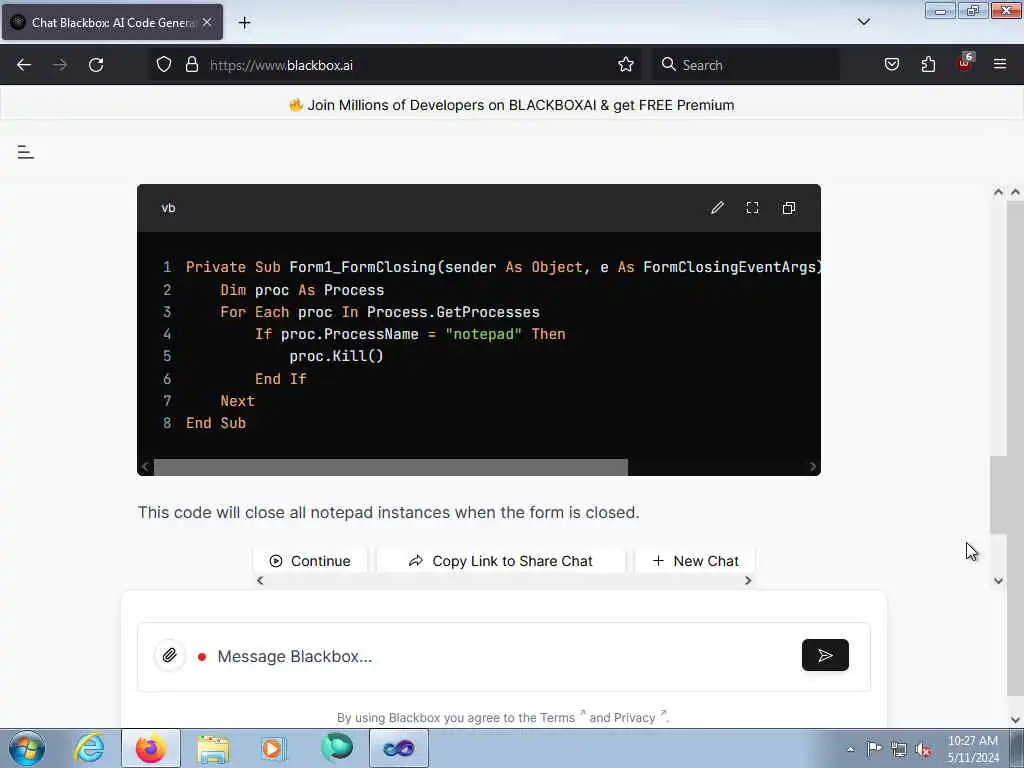Viewport: 1024px width, 768px height.
Task: Click the "notepad" string in code
Action: click(x=483, y=334)
